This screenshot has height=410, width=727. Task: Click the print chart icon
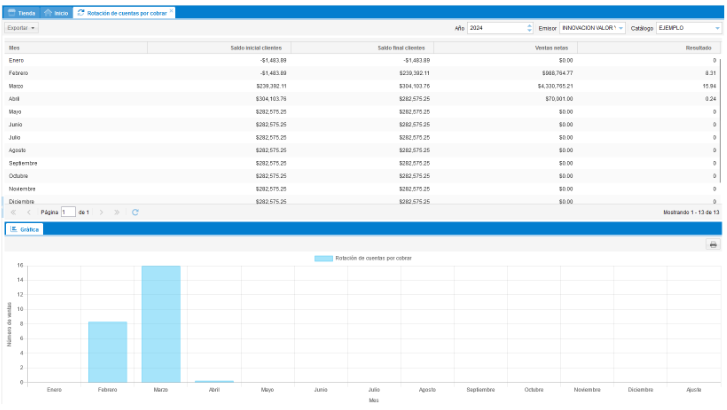[x=713, y=245]
